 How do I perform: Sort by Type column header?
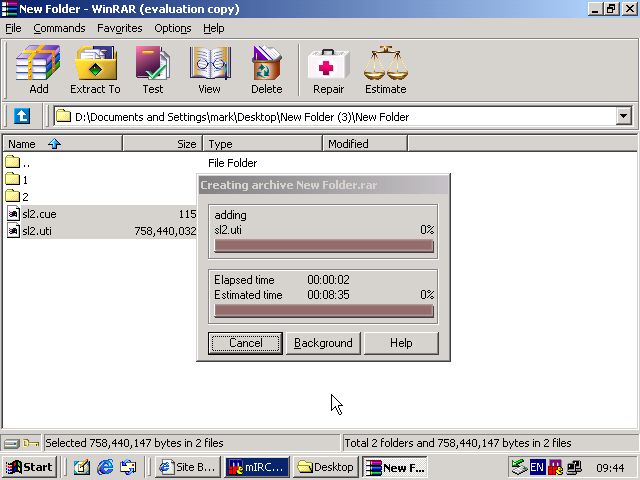point(262,144)
